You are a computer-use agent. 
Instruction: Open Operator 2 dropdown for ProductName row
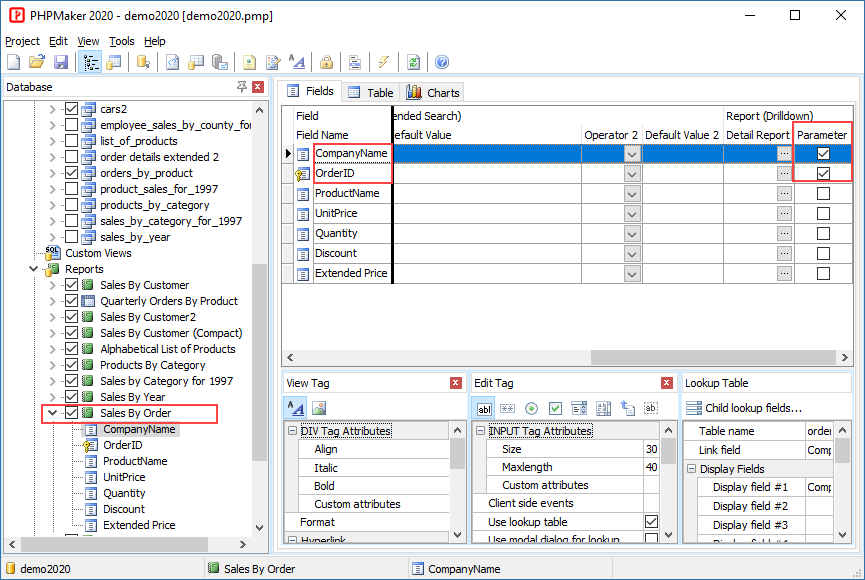pyautogui.click(x=632, y=193)
